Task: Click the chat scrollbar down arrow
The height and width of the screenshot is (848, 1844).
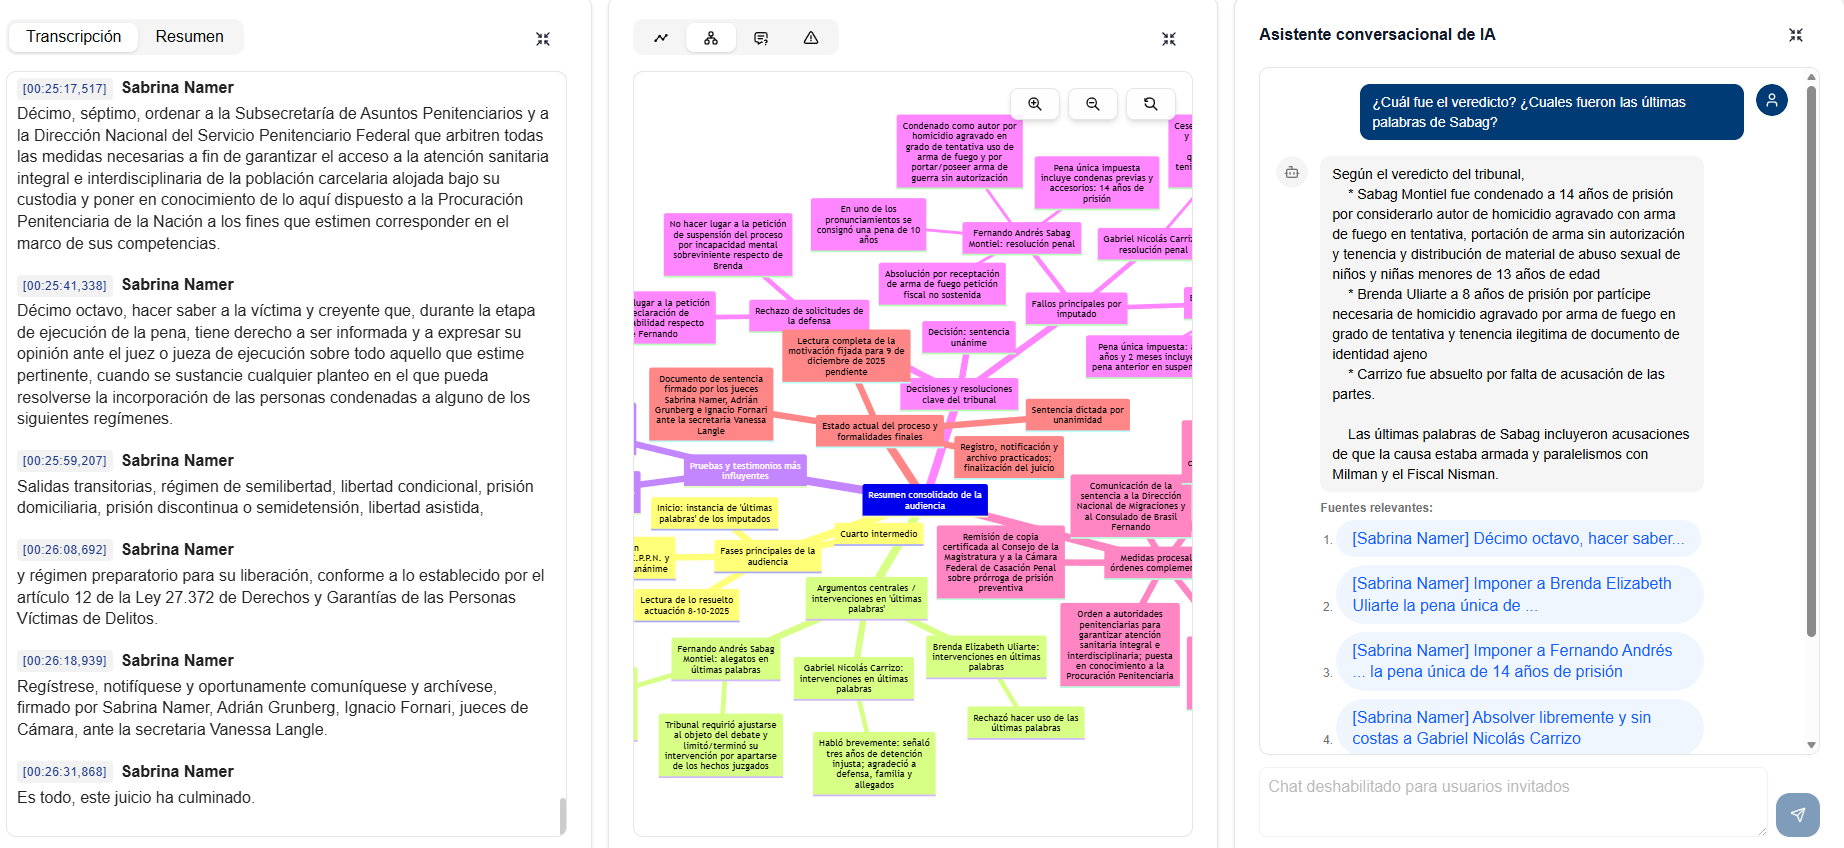Action: coord(1811,745)
